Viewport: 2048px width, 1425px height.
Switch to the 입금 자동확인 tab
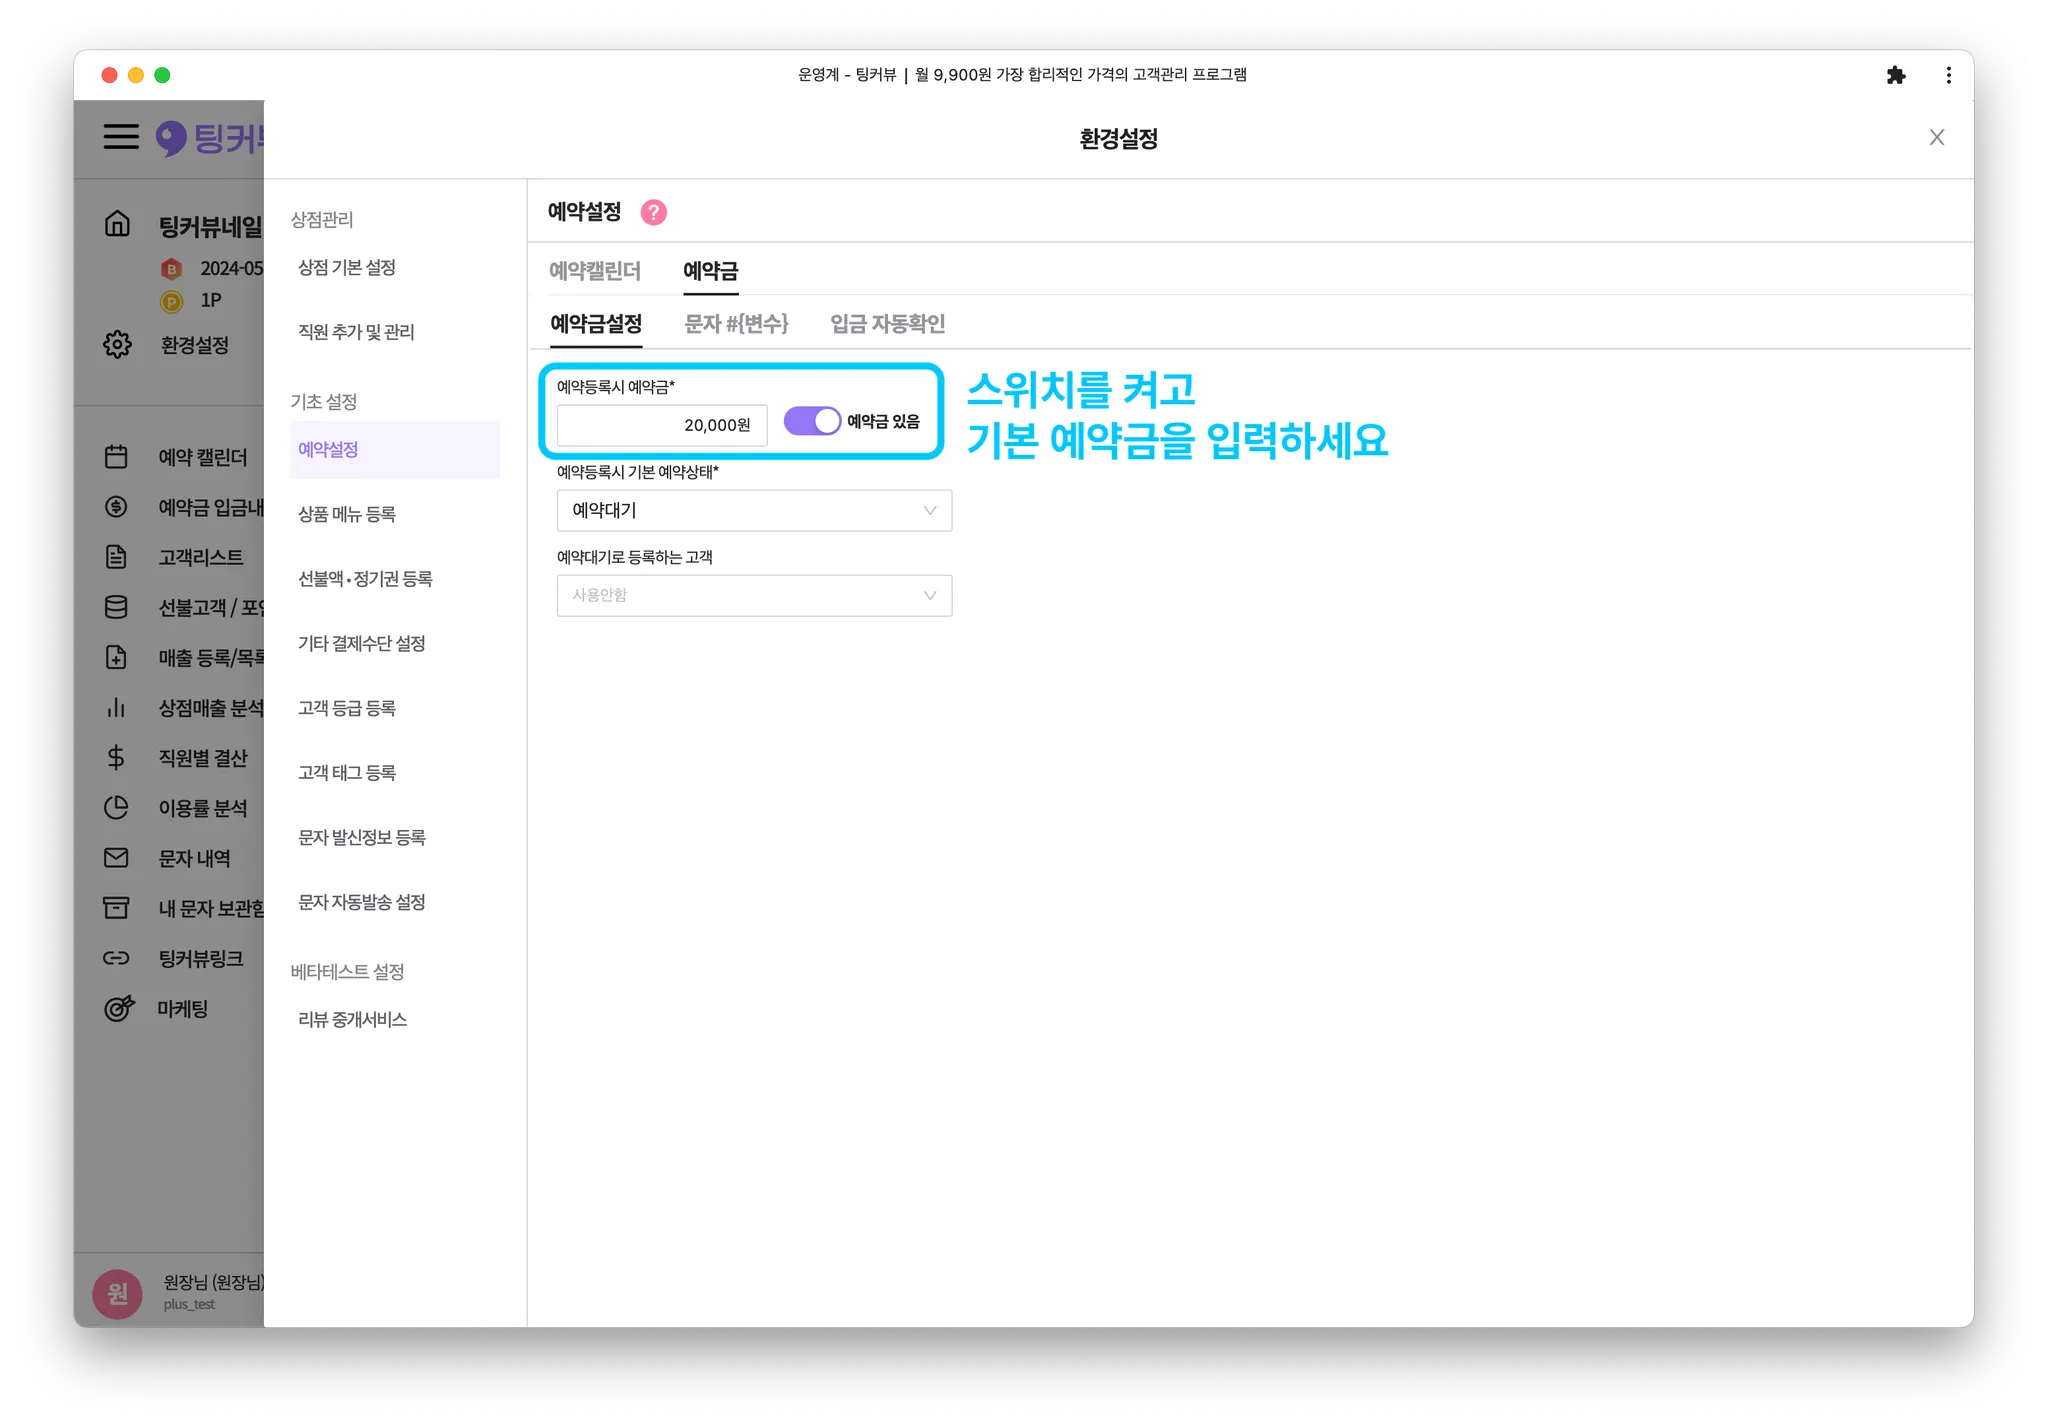[x=887, y=324]
